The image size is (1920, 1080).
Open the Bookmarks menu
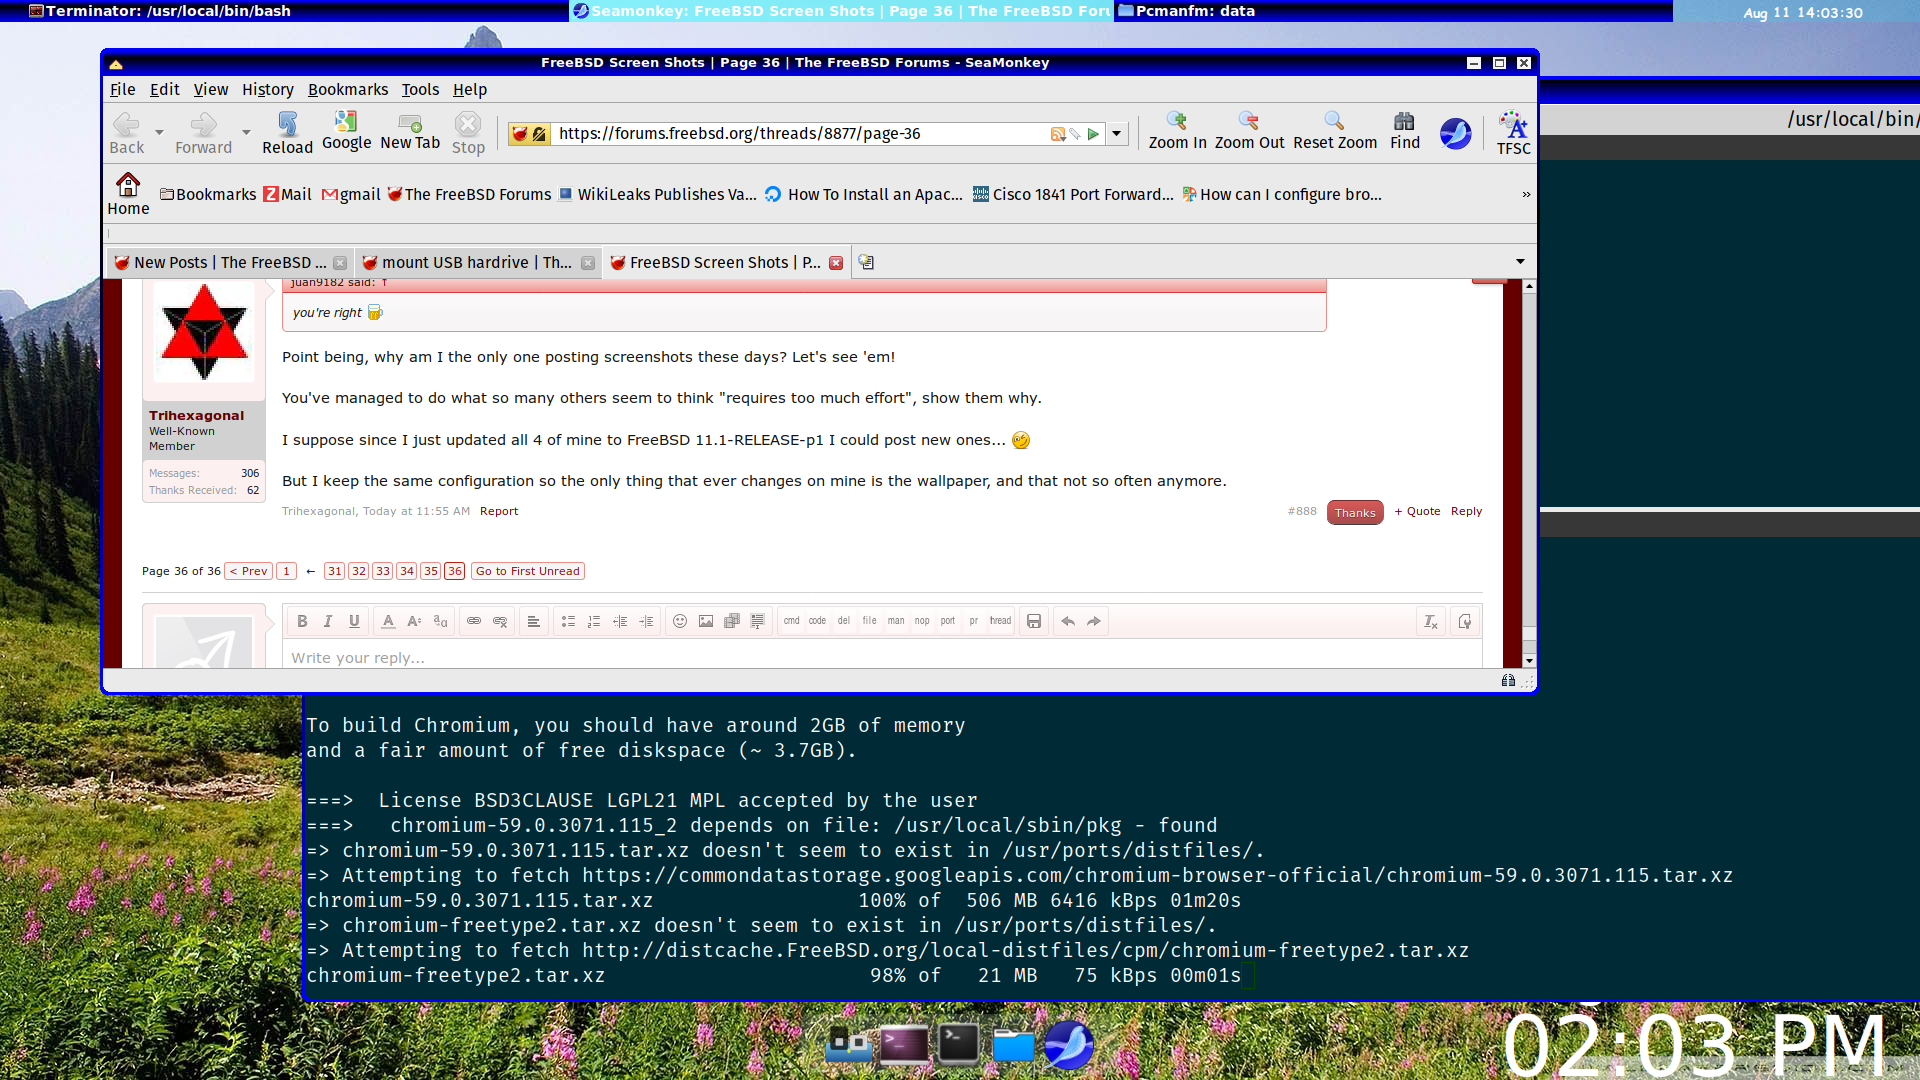coord(347,89)
